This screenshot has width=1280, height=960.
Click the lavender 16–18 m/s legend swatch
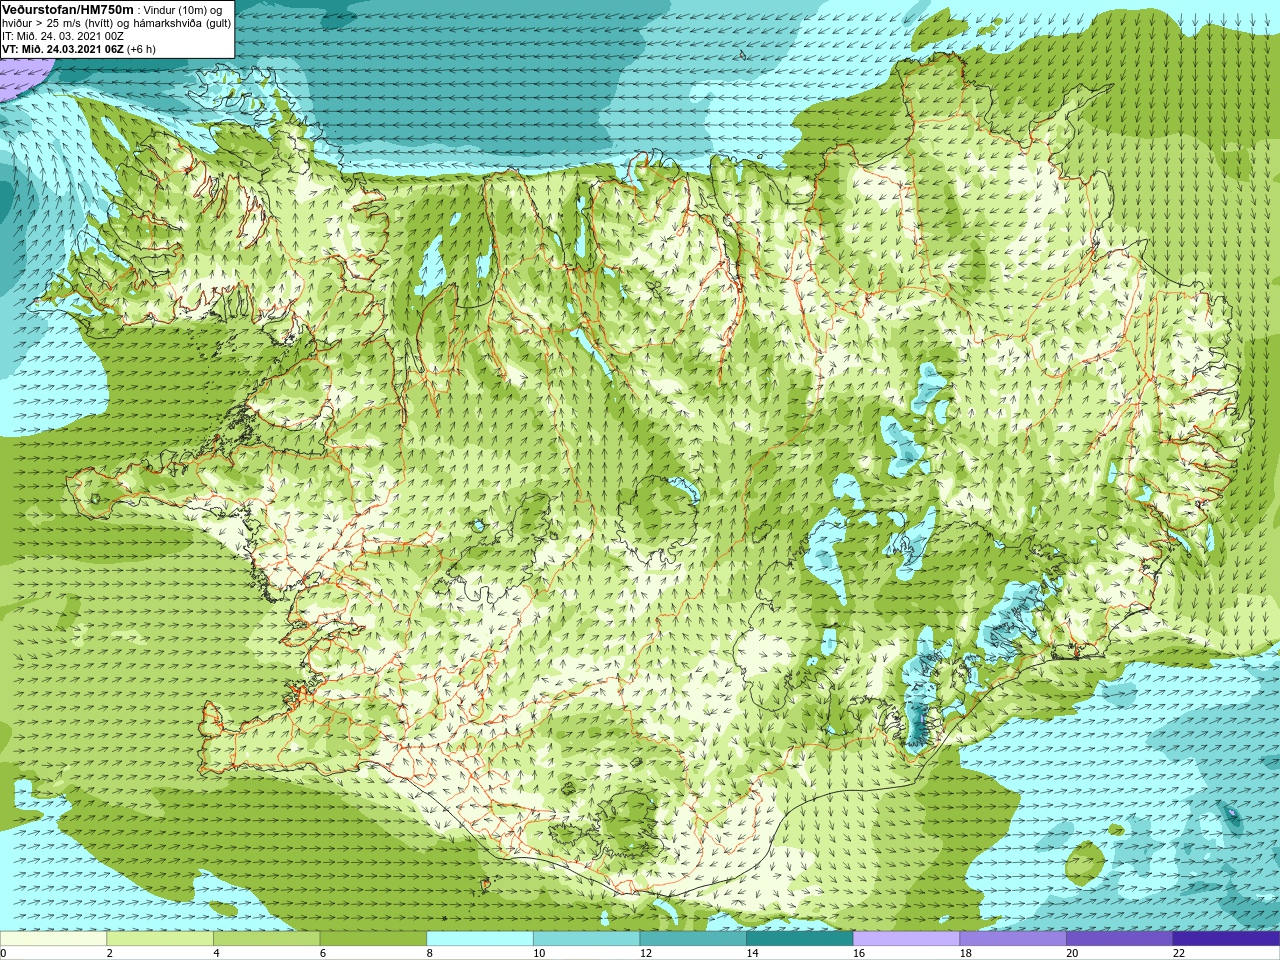pyautogui.click(x=907, y=939)
